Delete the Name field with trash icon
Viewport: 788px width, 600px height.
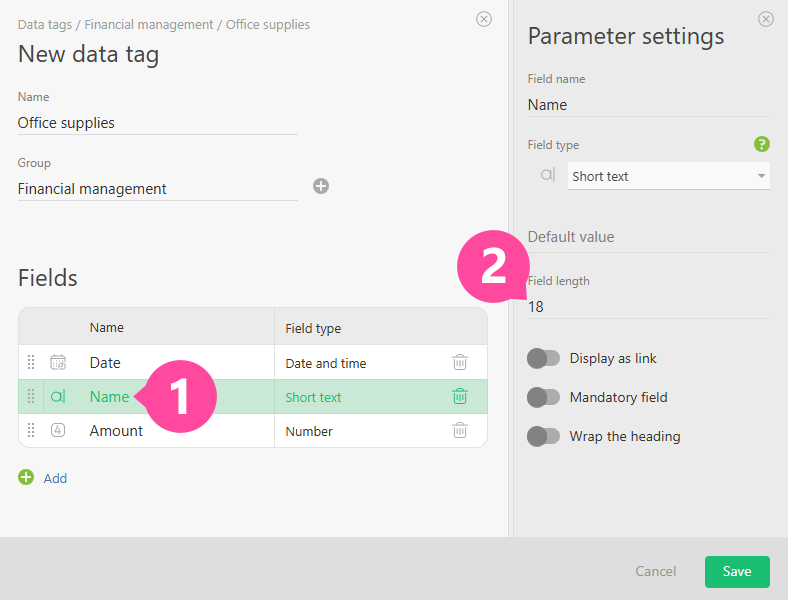coord(459,397)
